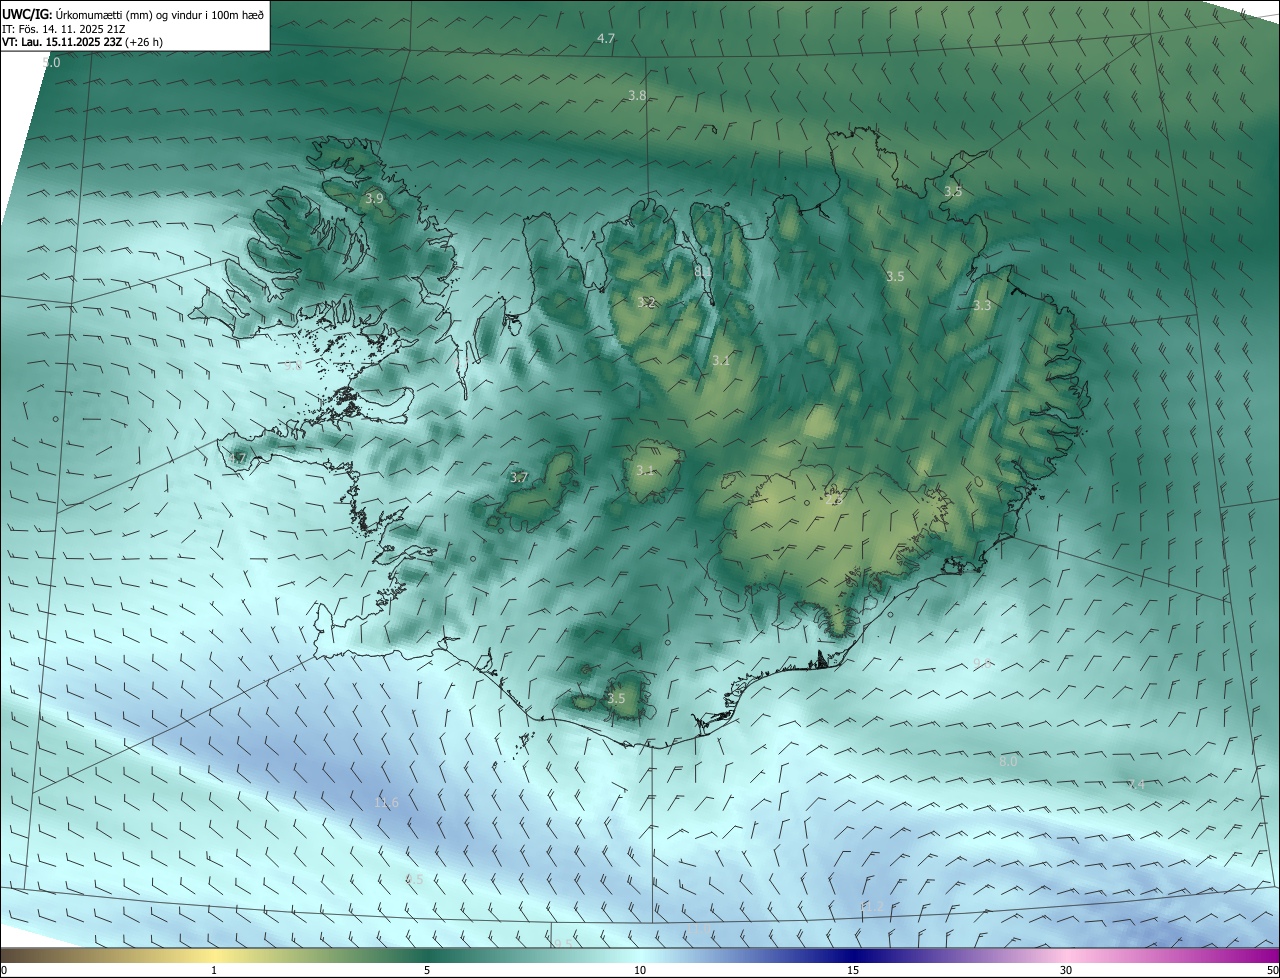Click the 8.1 value label on the map
Image resolution: width=1280 pixels, height=978 pixels.
[x=703, y=270]
